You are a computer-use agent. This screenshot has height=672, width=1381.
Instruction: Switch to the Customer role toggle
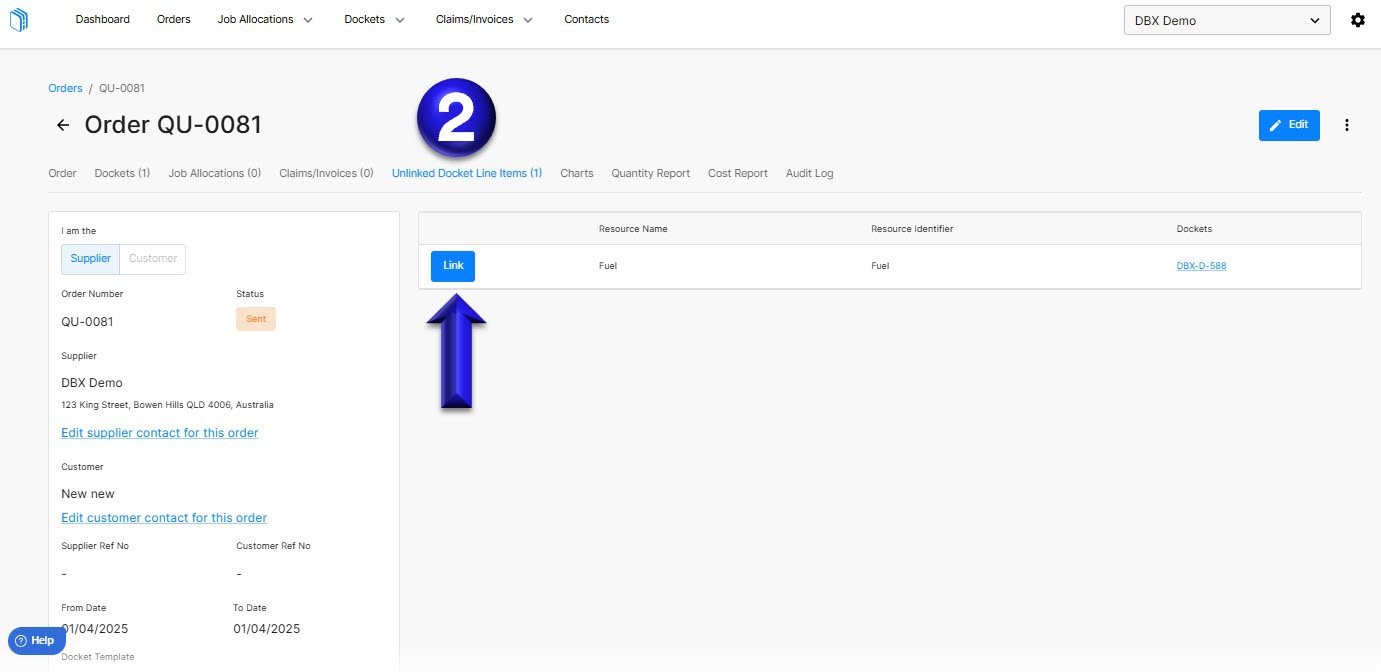coord(152,258)
